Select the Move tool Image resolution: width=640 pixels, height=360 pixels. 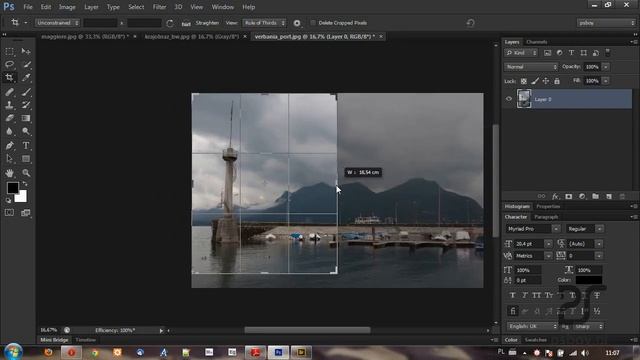(26, 51)
